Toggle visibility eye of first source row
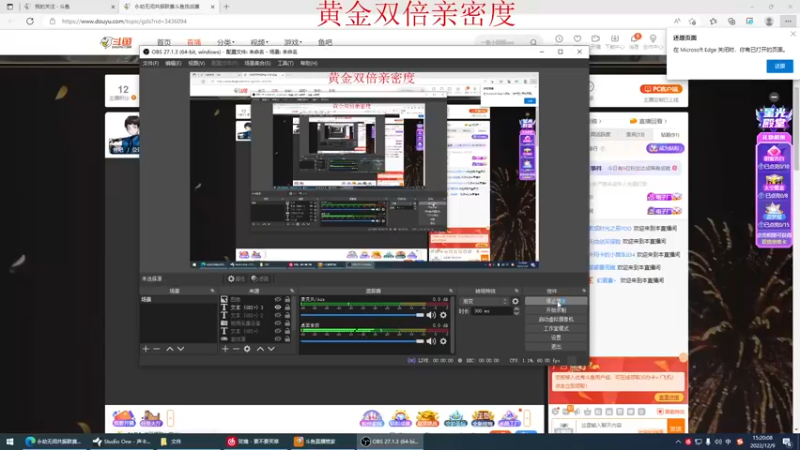This screenshot has width=800, height=450. [x=278, y=299]
